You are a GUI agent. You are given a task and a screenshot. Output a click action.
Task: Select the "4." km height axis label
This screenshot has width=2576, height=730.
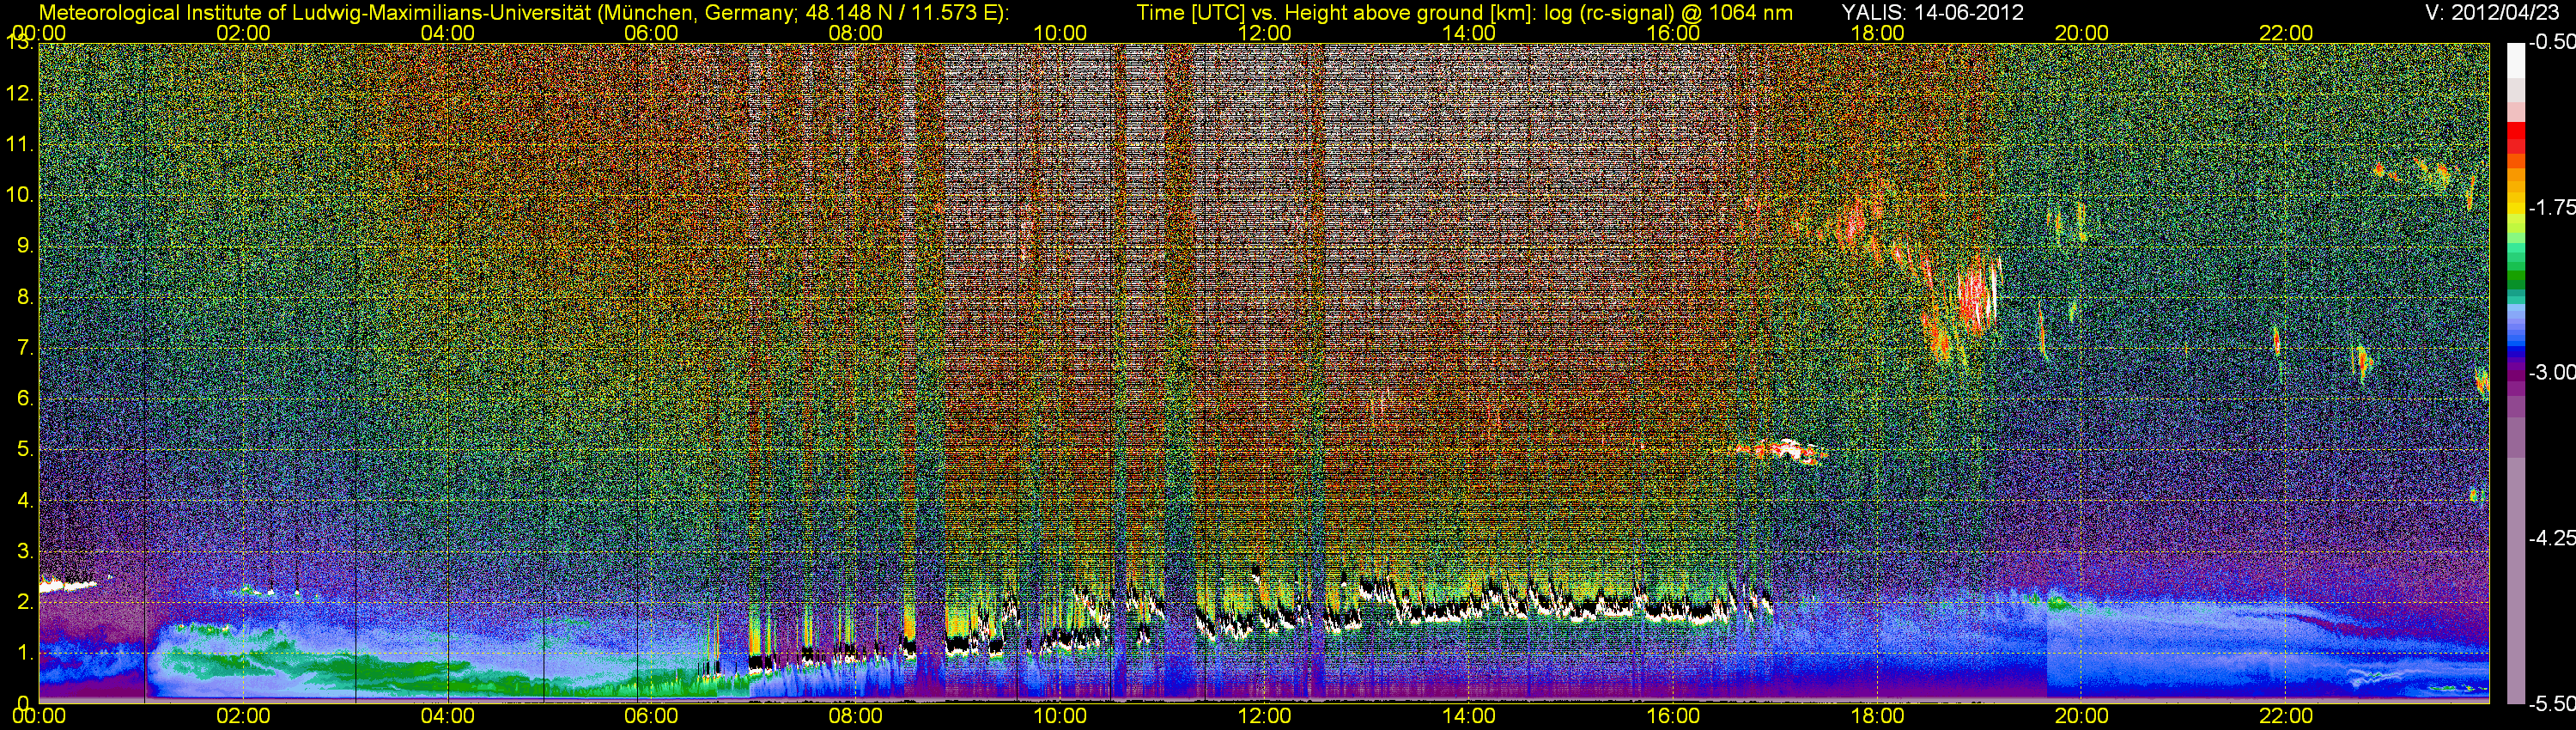pyautogui.click(x=25, y=500)
